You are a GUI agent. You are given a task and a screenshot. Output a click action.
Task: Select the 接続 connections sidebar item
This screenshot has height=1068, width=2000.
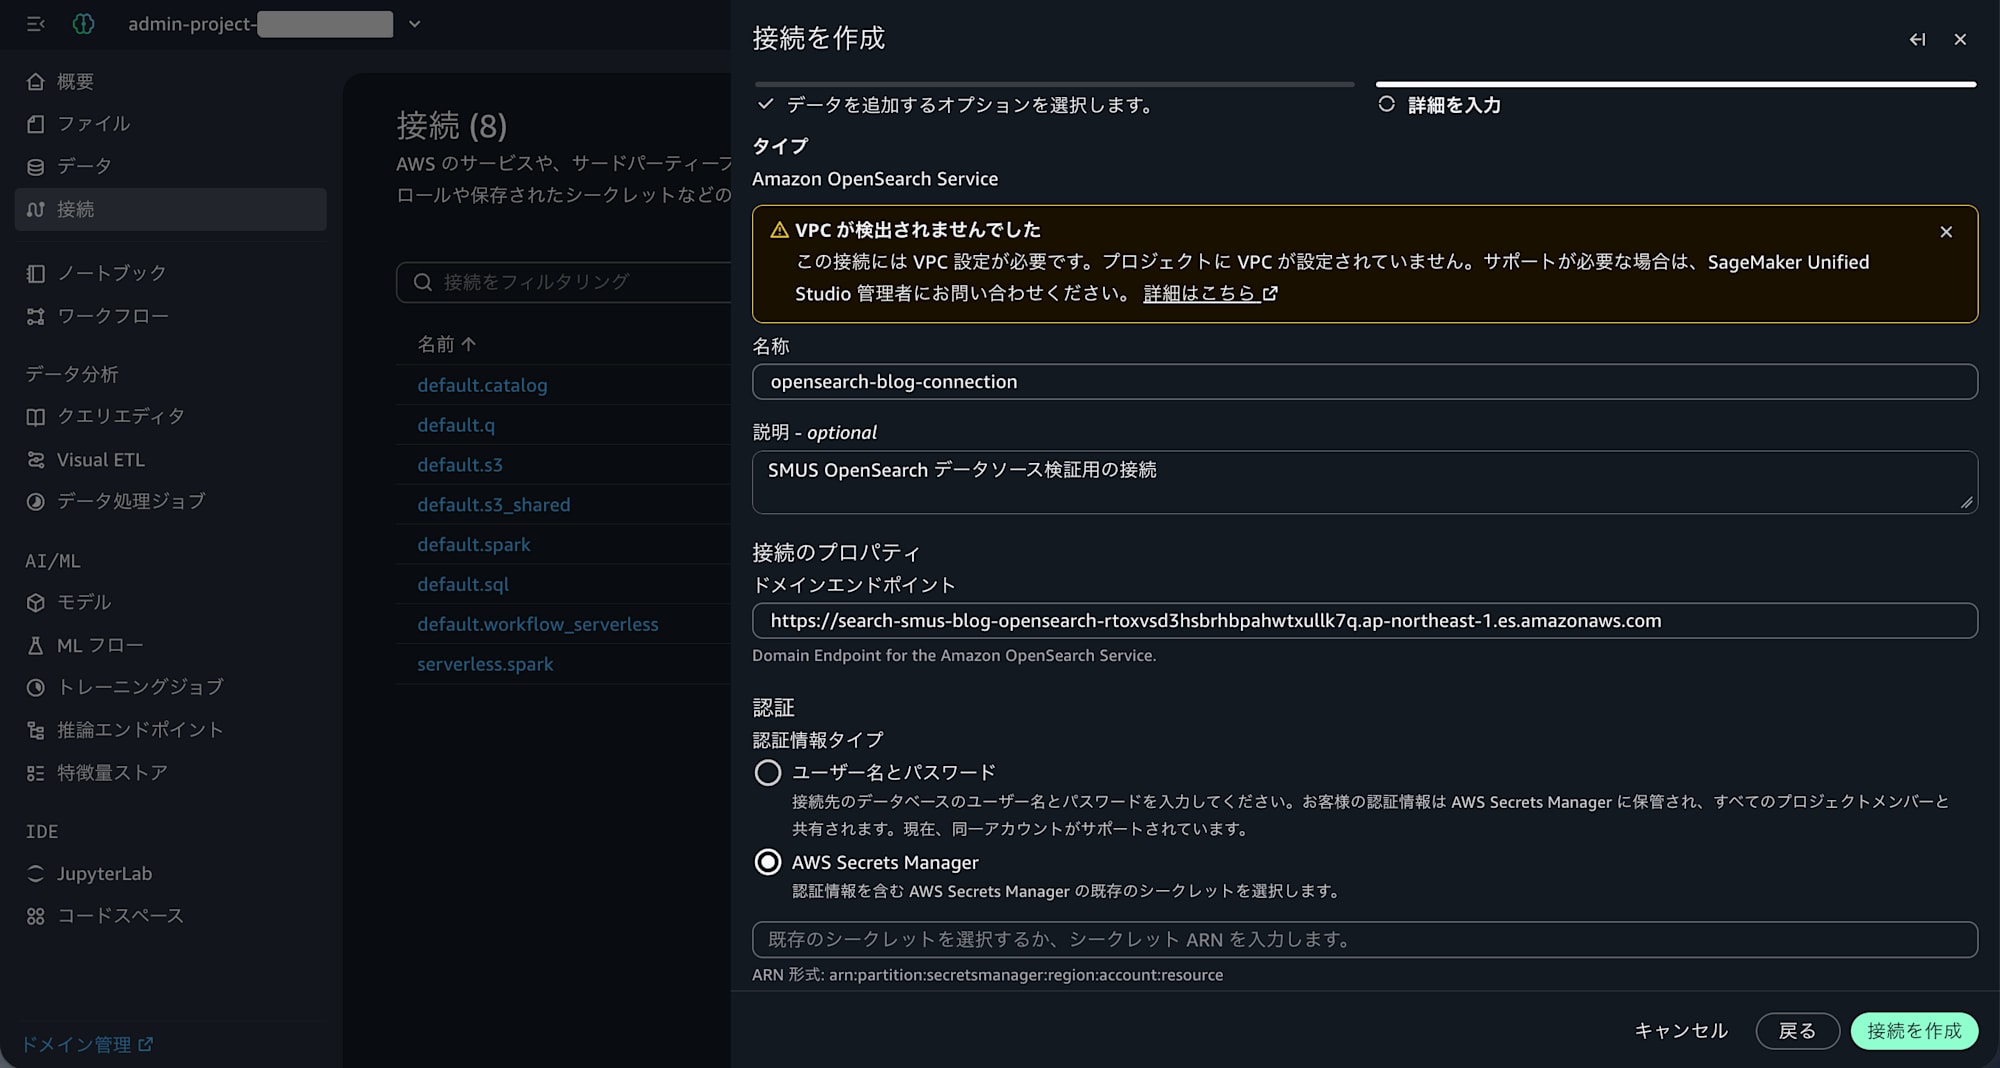[171, 209]
